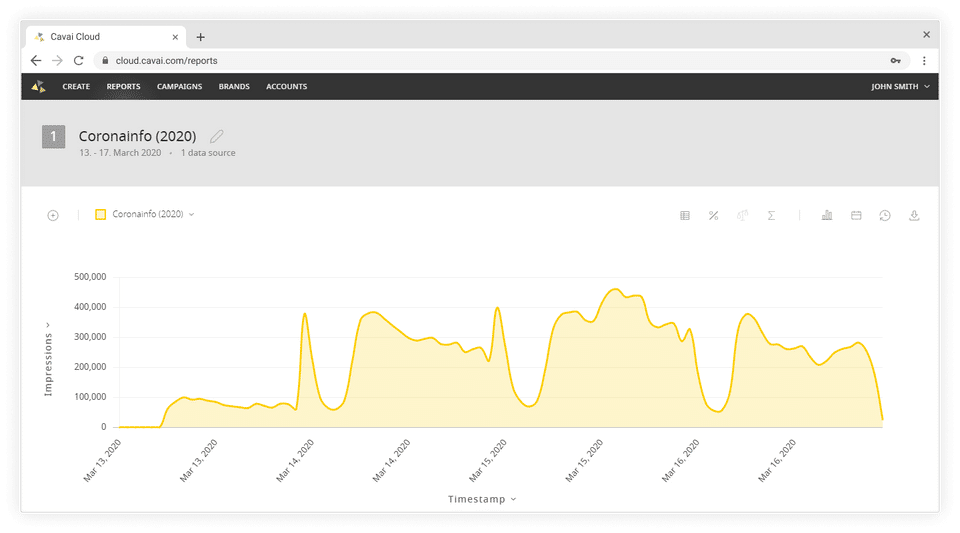Open the BRANDS page
960x533 pixels.
234,86
